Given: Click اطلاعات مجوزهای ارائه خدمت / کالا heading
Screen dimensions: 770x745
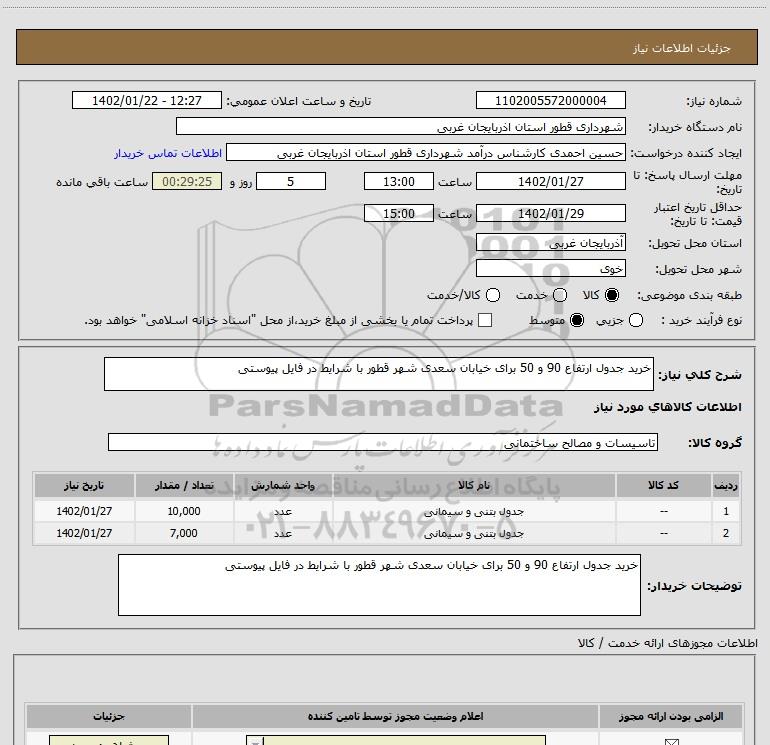Looking at the screenshot, I should pos(667,643).
